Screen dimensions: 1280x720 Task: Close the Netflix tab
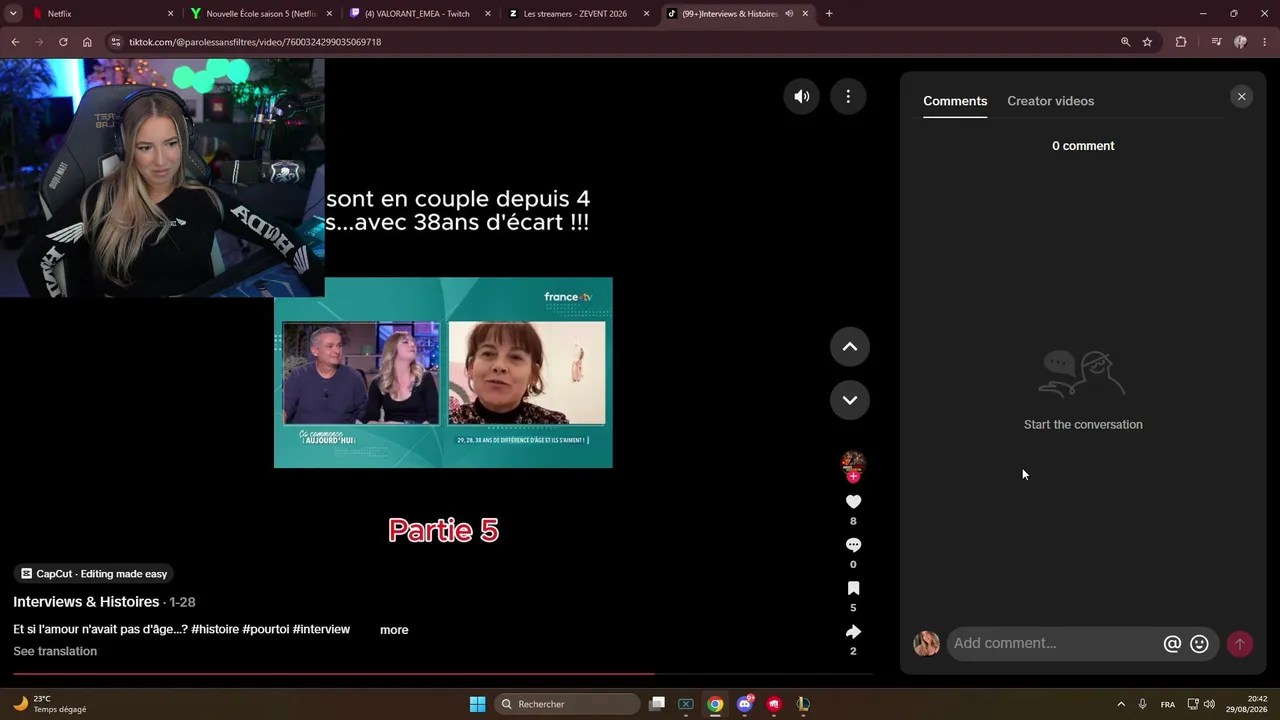170,14
